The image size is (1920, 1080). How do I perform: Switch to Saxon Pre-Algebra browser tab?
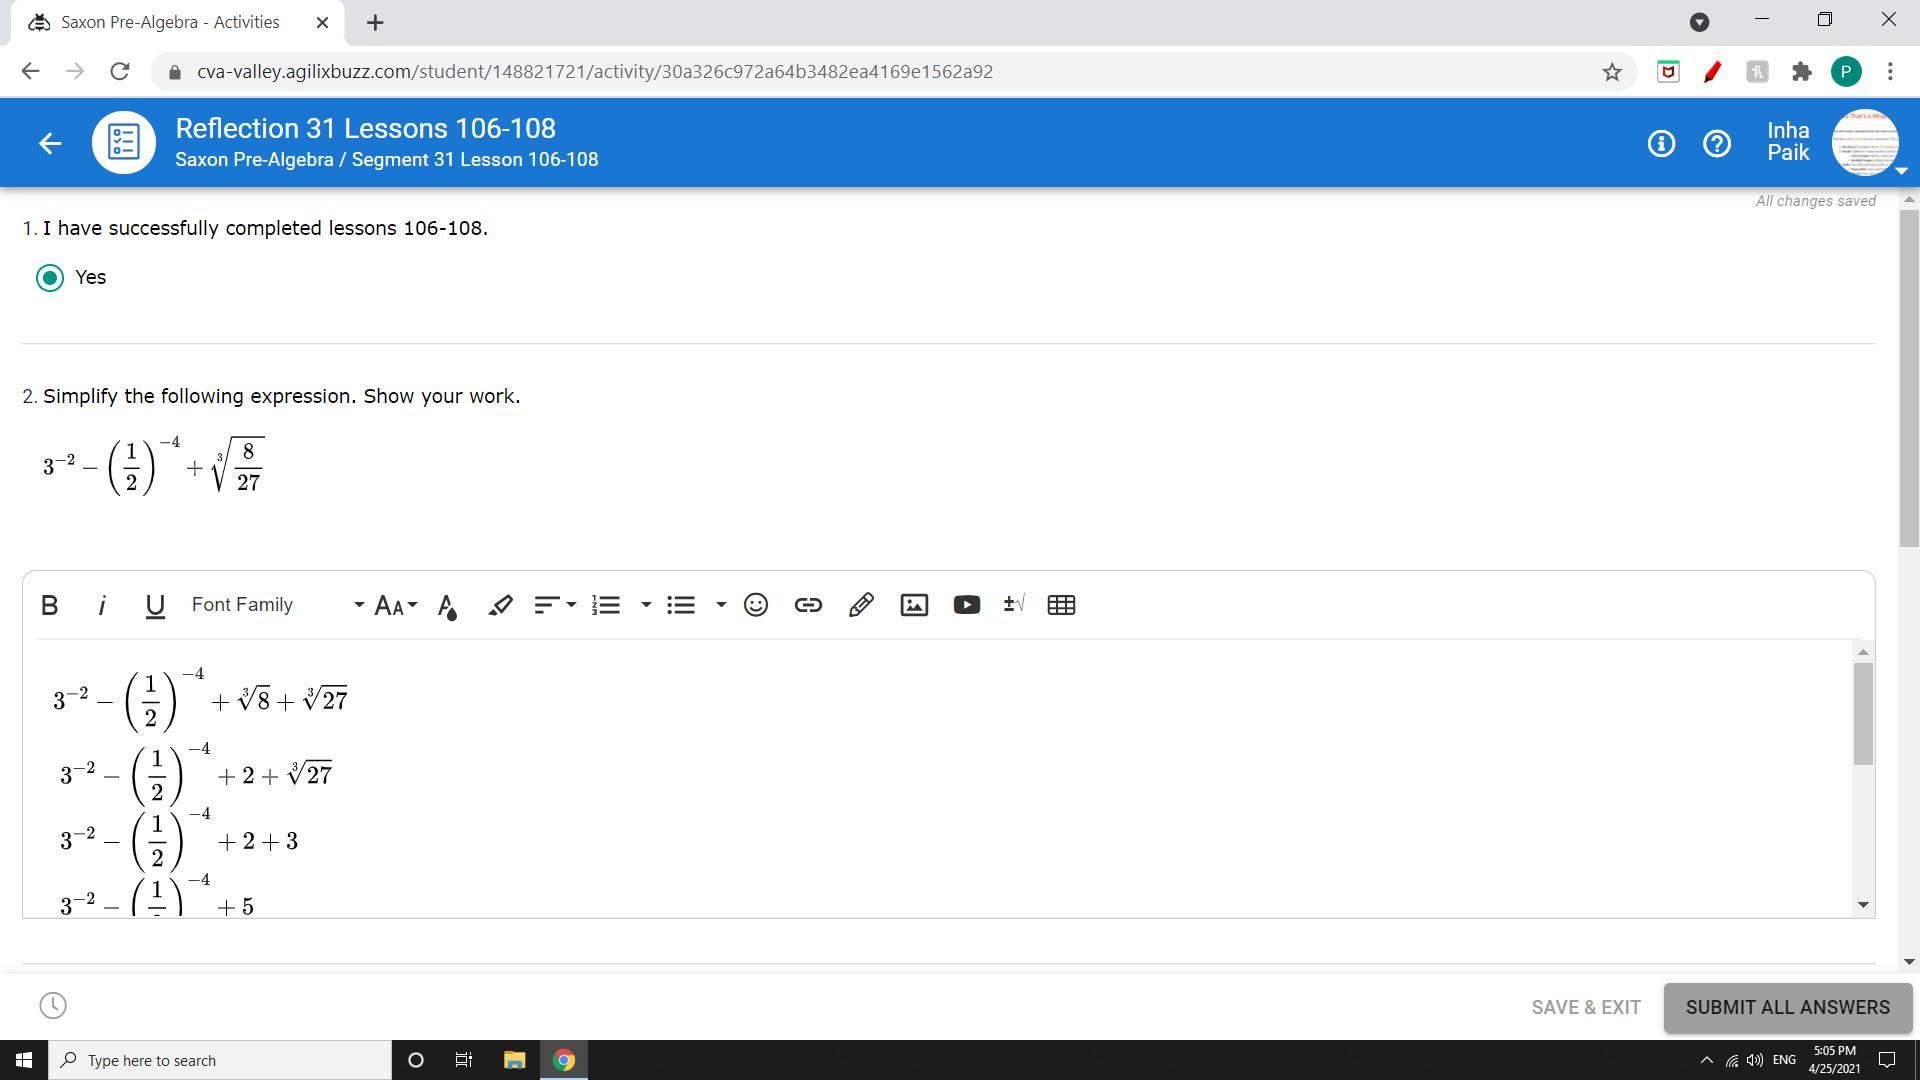[x=170, y=22]
